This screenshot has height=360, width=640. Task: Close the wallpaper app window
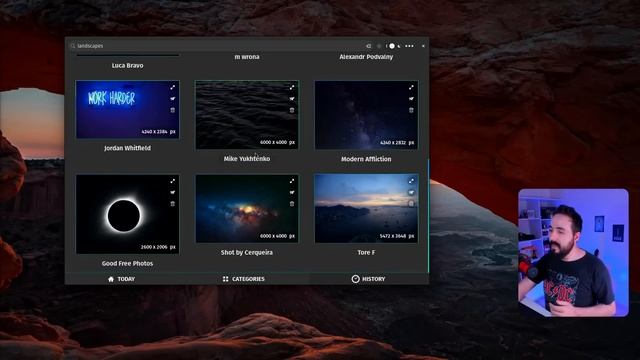click(x=423, y=46)
